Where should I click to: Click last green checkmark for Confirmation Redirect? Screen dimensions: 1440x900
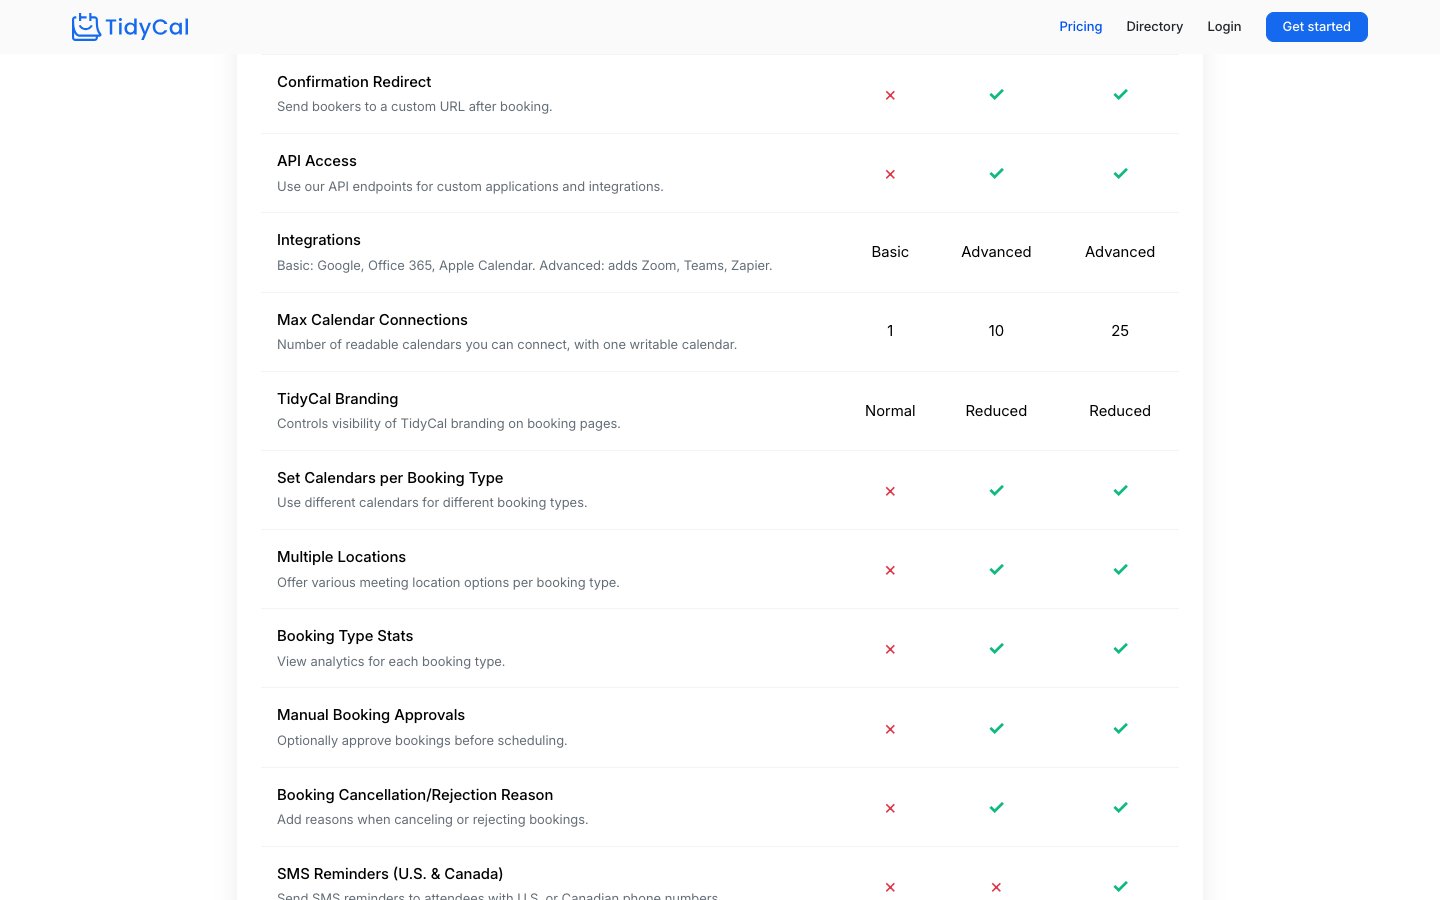pyautogui.click(x=1120, y=94)
